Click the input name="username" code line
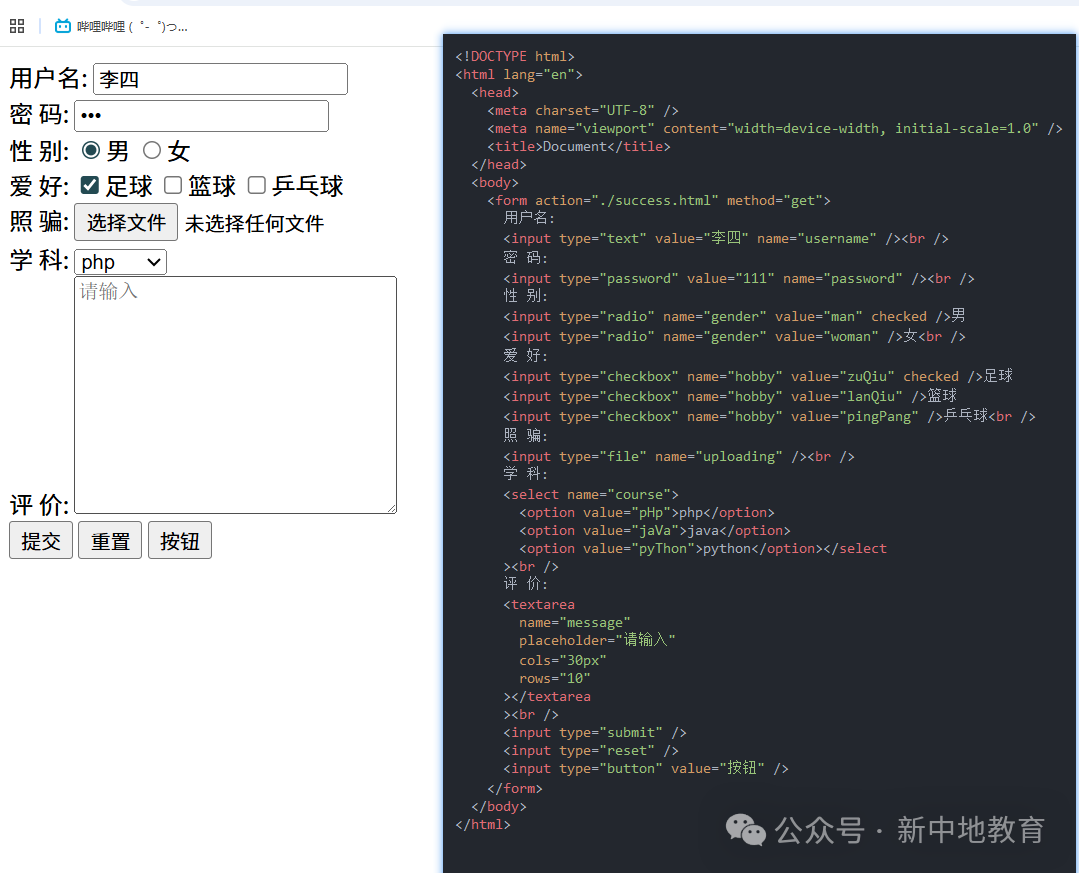Image resolution: width=1079 pixels, height=873 pixels. [x=726, y=238]
